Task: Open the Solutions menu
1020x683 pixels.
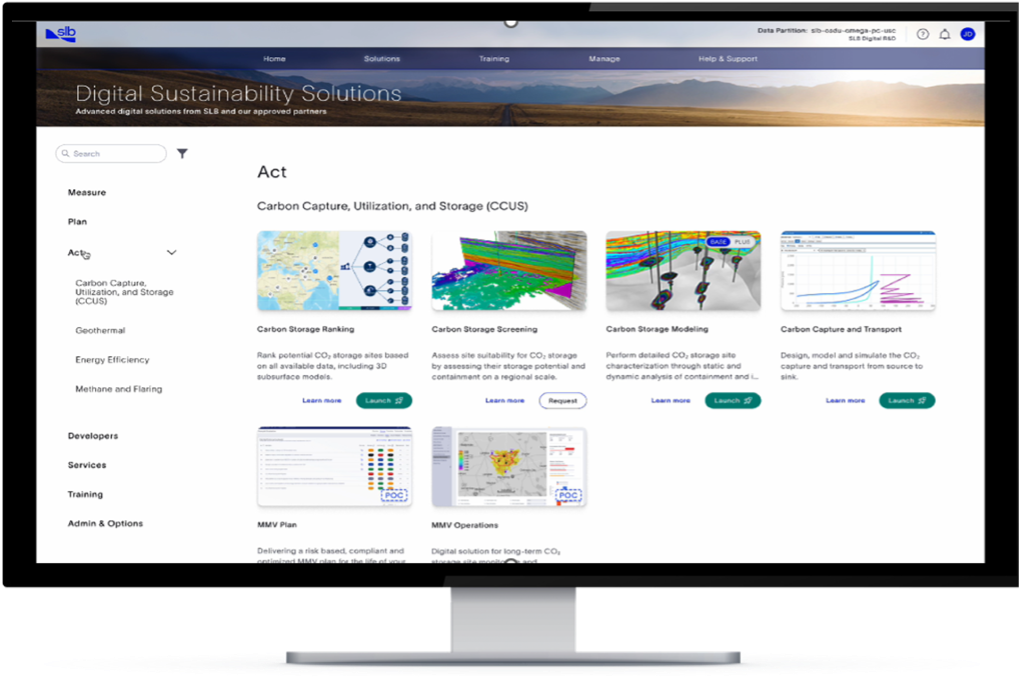Action: pos(382,59)
